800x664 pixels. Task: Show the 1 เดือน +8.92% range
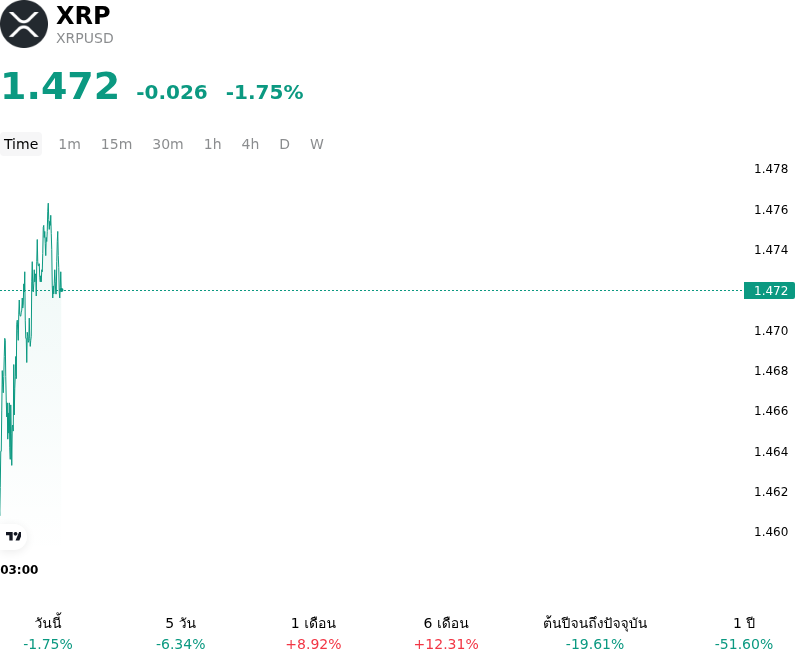[313, 633]
